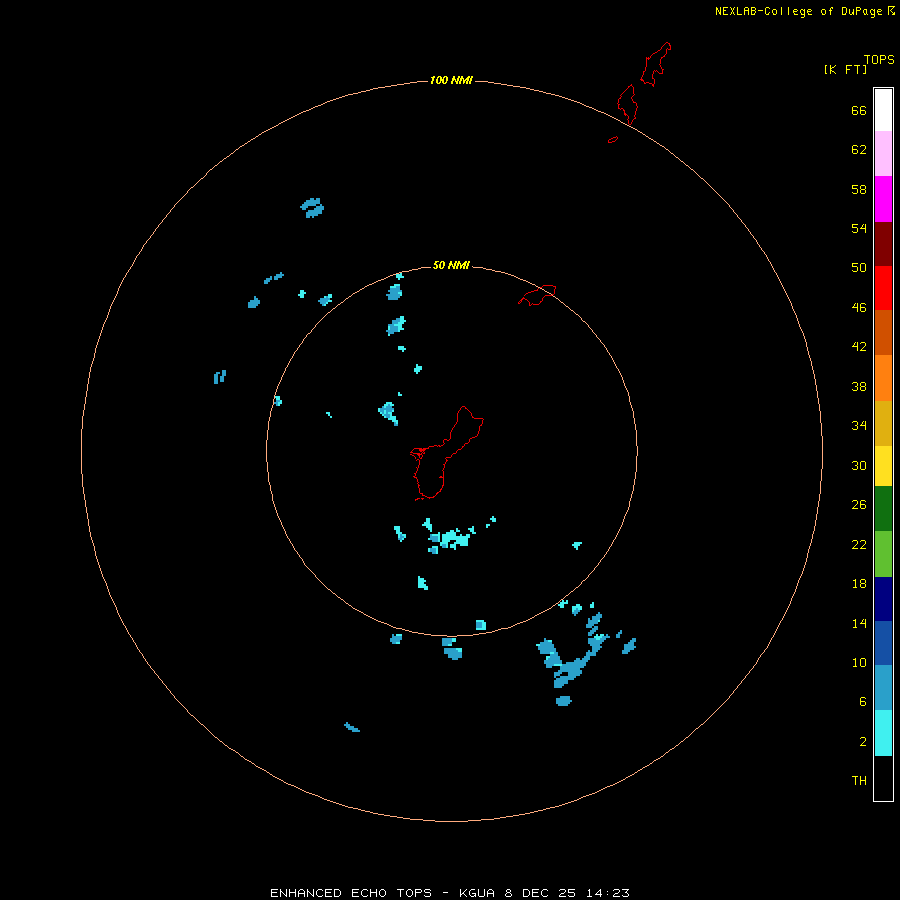Image resolution: width=900 pixels, height=900 pixels.
Task: Select the light green 22 legend swatch
Action: [x=883, y=554]
